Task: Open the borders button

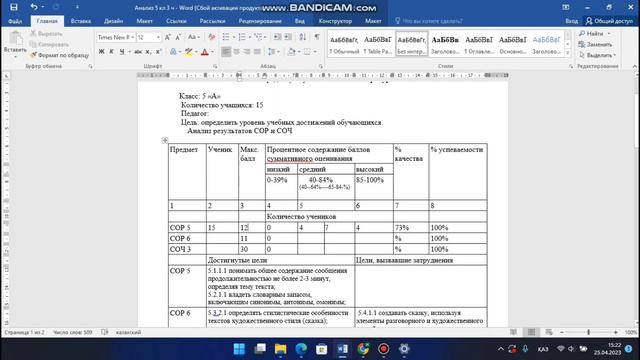Action: pyautogui.click(x=307, y=52)
